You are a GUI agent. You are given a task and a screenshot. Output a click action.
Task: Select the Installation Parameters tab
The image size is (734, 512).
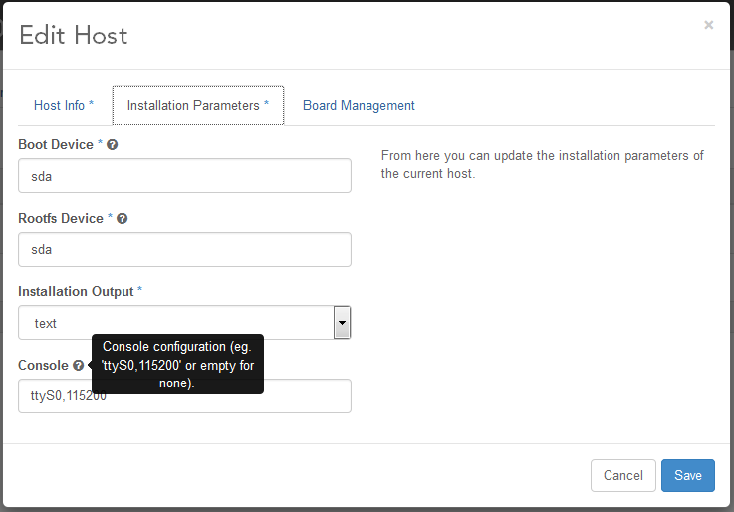(198, 105)
